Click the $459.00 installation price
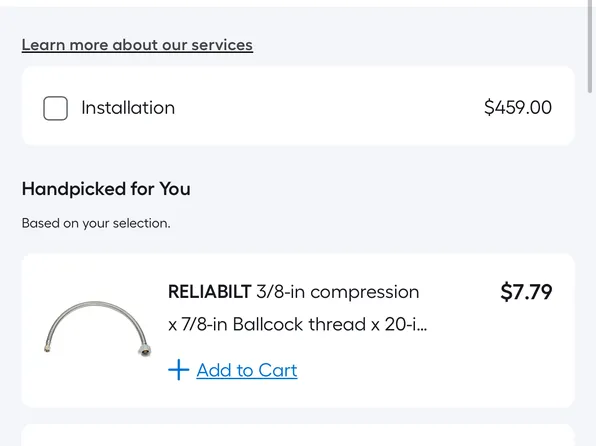 (x=518, y=107)
